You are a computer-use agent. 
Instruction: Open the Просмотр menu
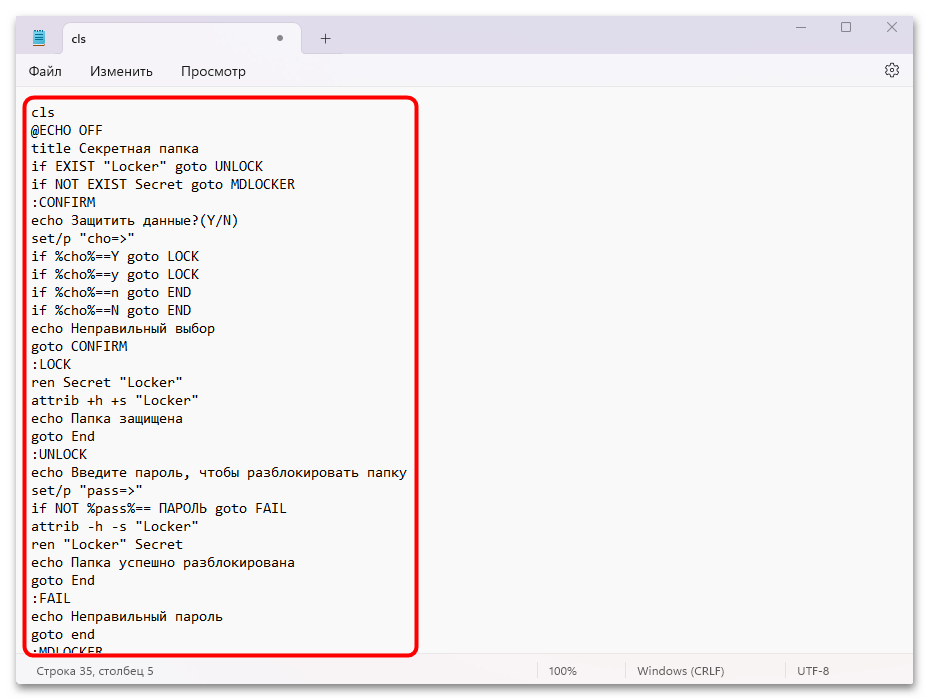click(213, 71)
